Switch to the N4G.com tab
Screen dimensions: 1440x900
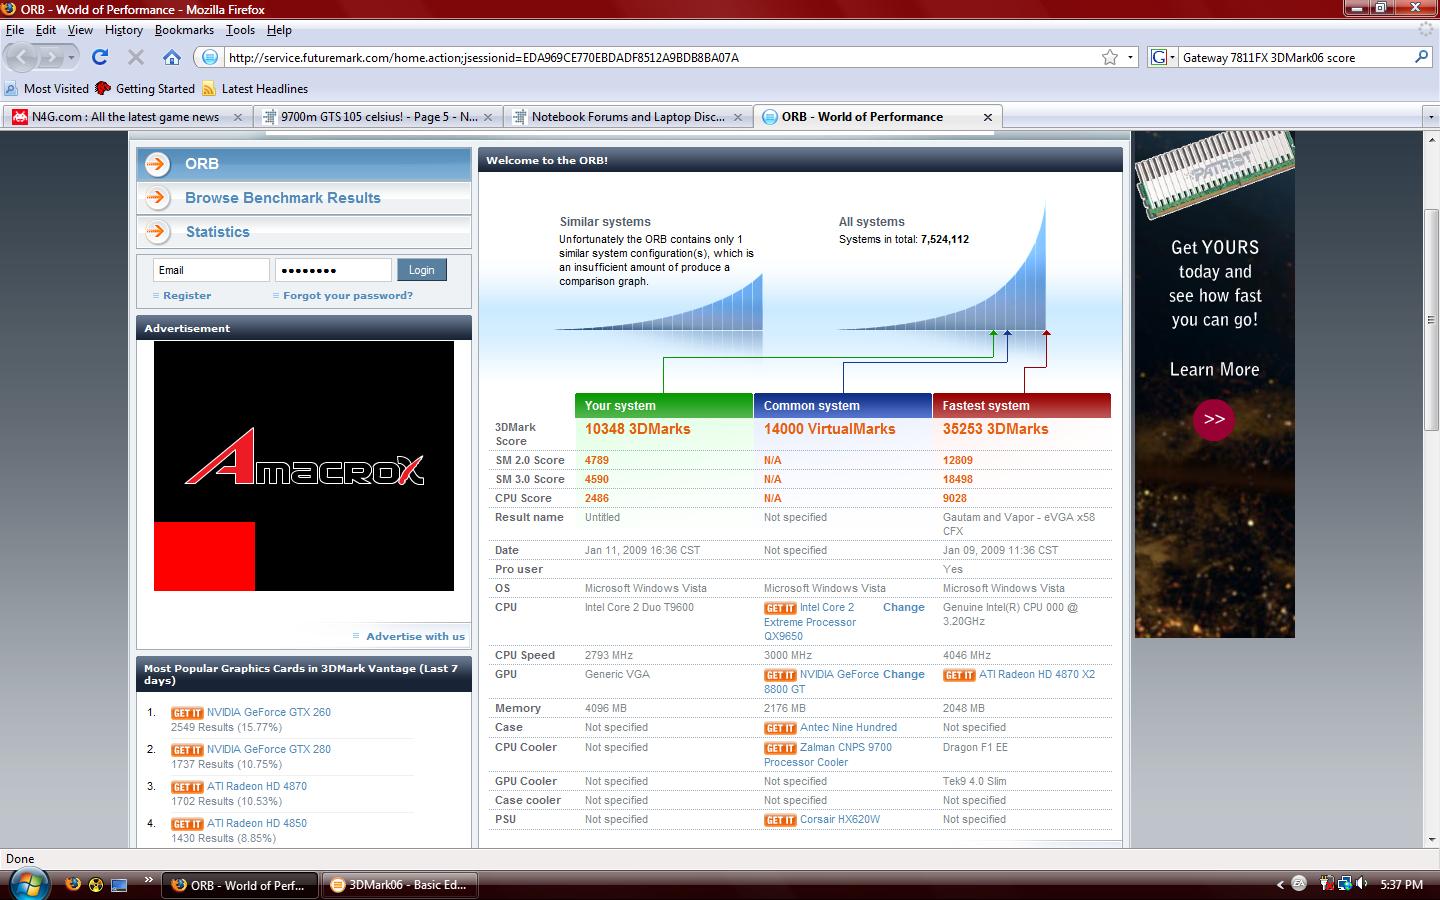click(x=127, y=117)
